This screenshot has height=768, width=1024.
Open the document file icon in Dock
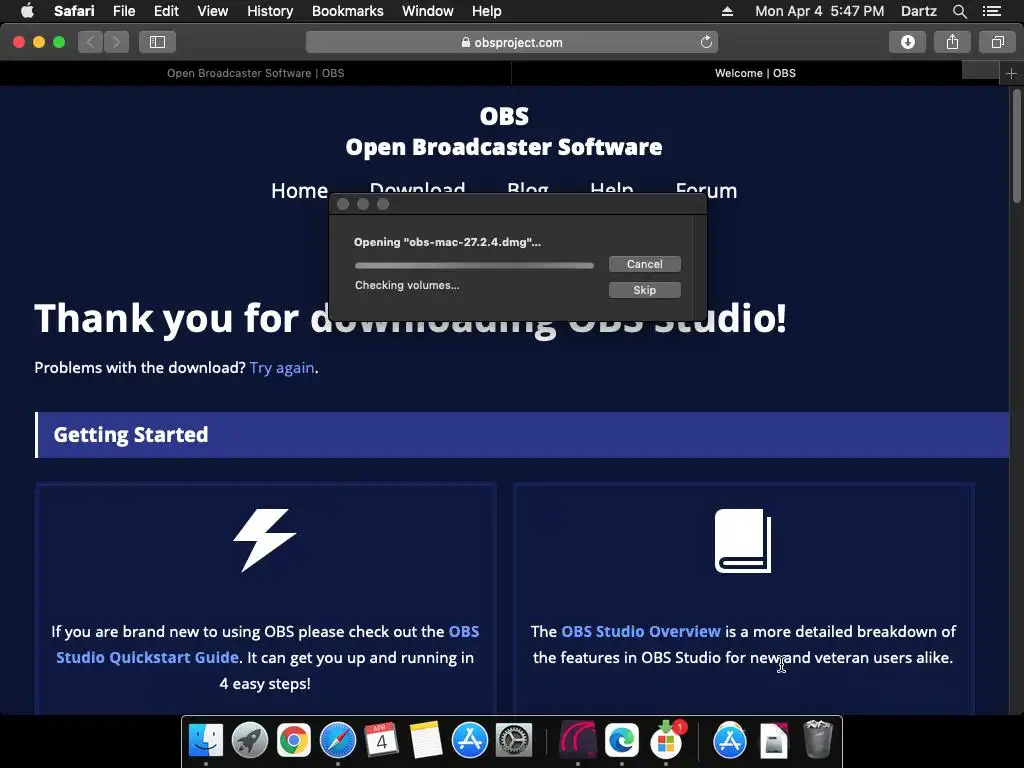pyautogui.click(x=774, y=740)
